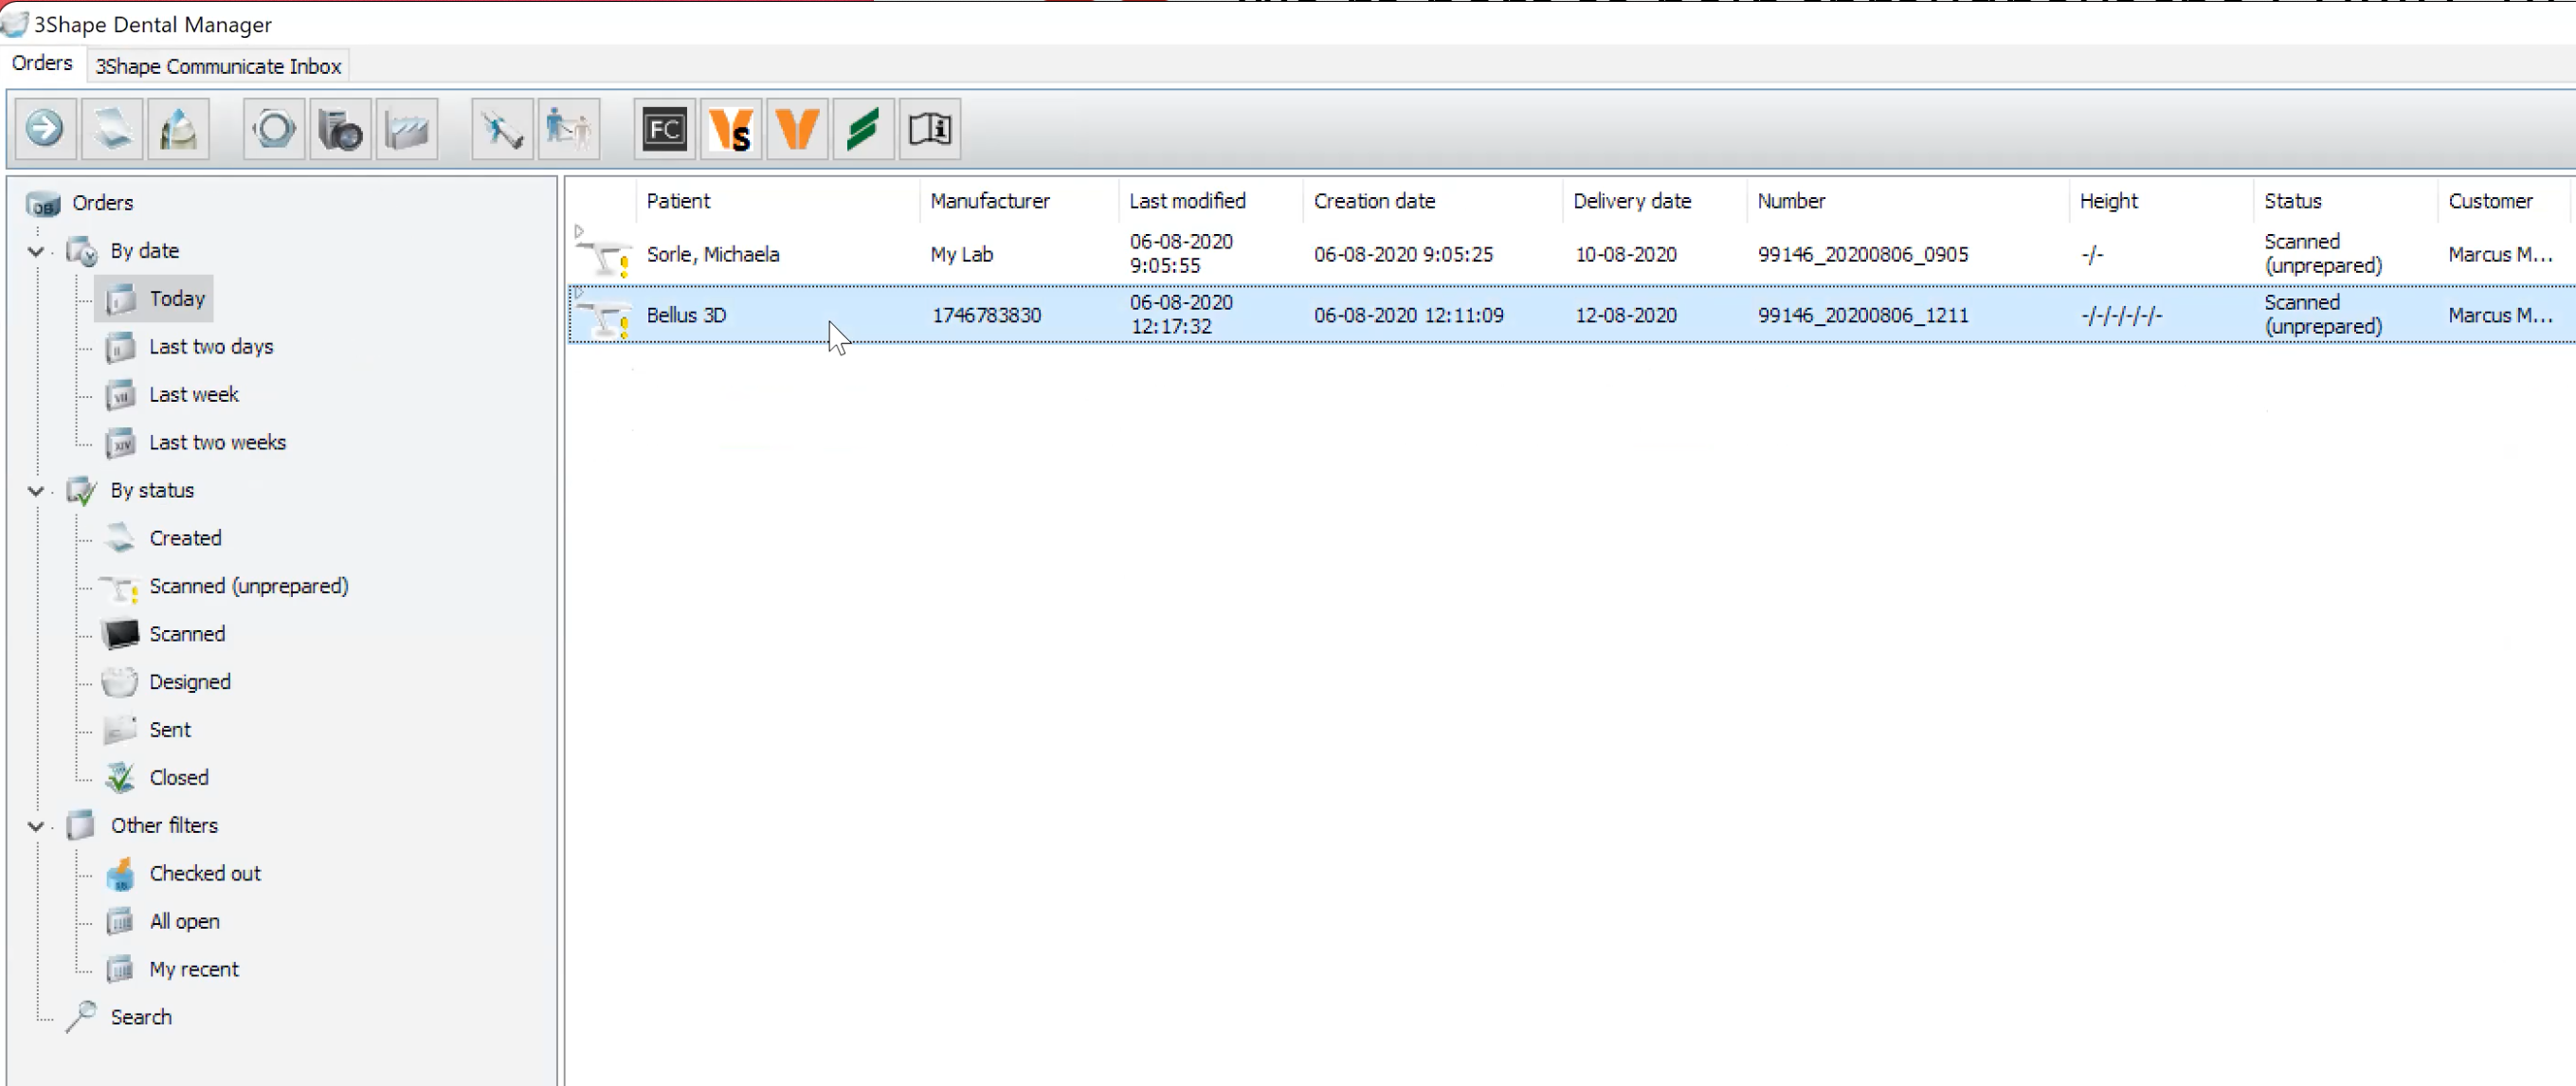
Task: Click the tooth crown design icon
Action: pos(178,129)
